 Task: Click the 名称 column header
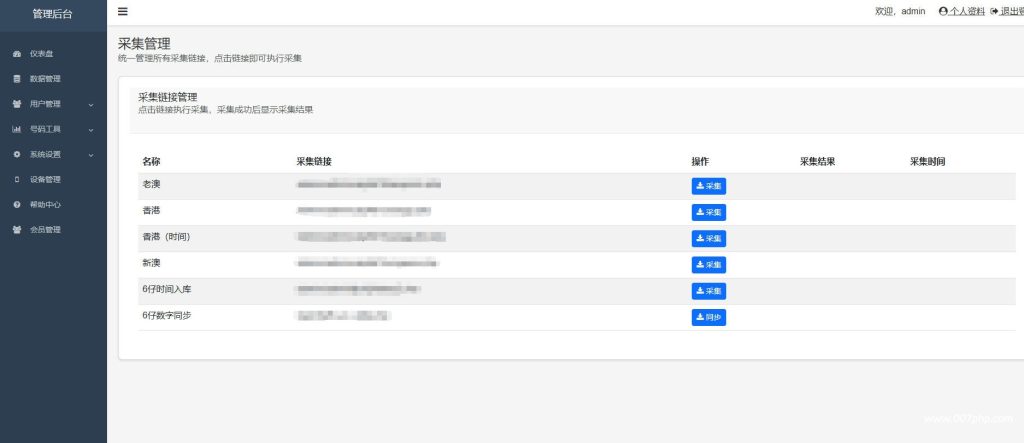point(152,161)
